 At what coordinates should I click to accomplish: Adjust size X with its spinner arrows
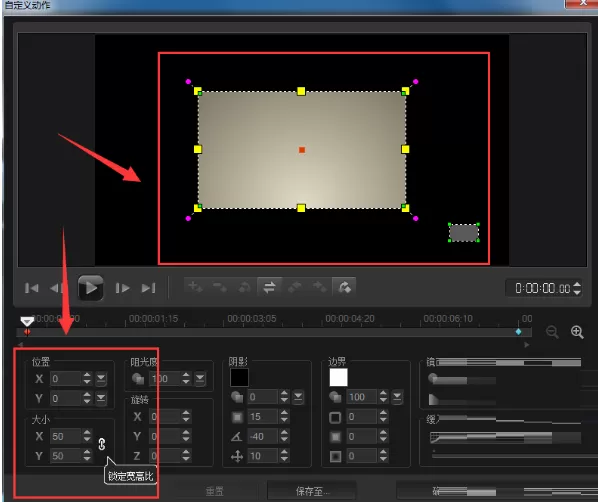coord(87,436)
